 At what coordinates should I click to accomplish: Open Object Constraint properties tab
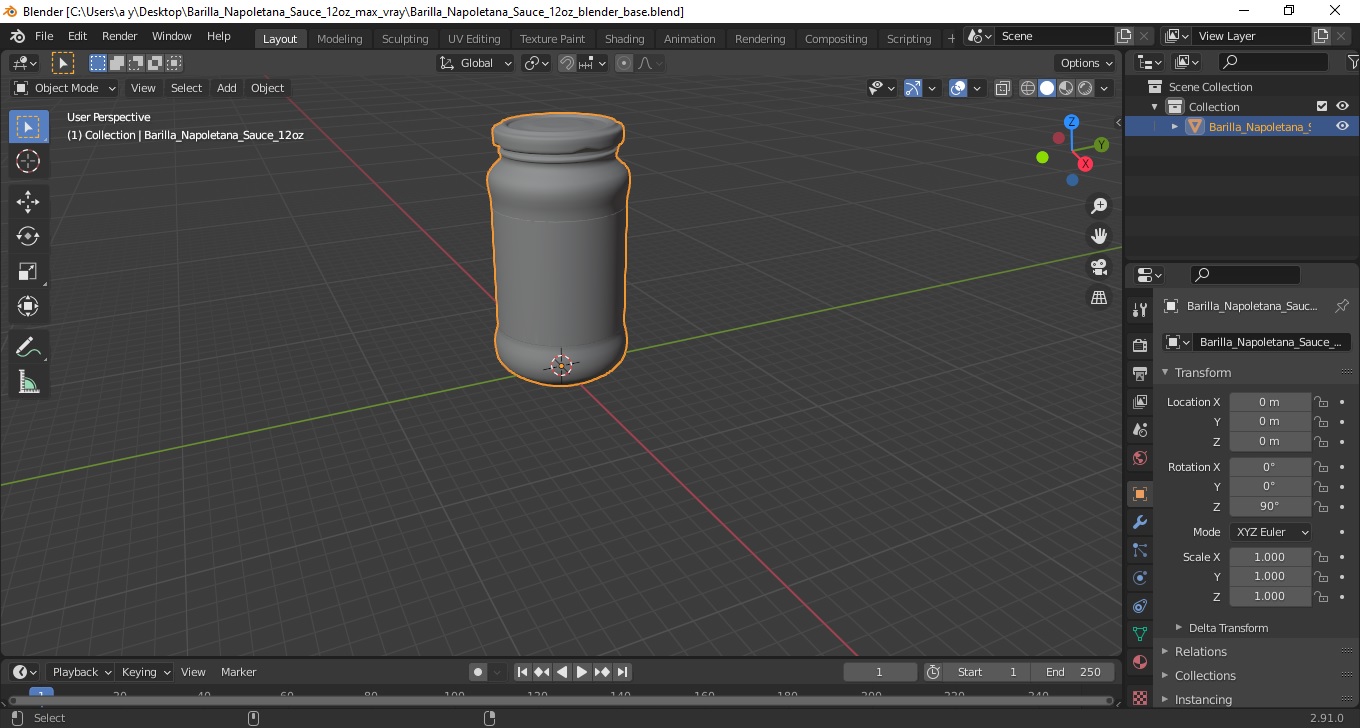point(1140,606)
